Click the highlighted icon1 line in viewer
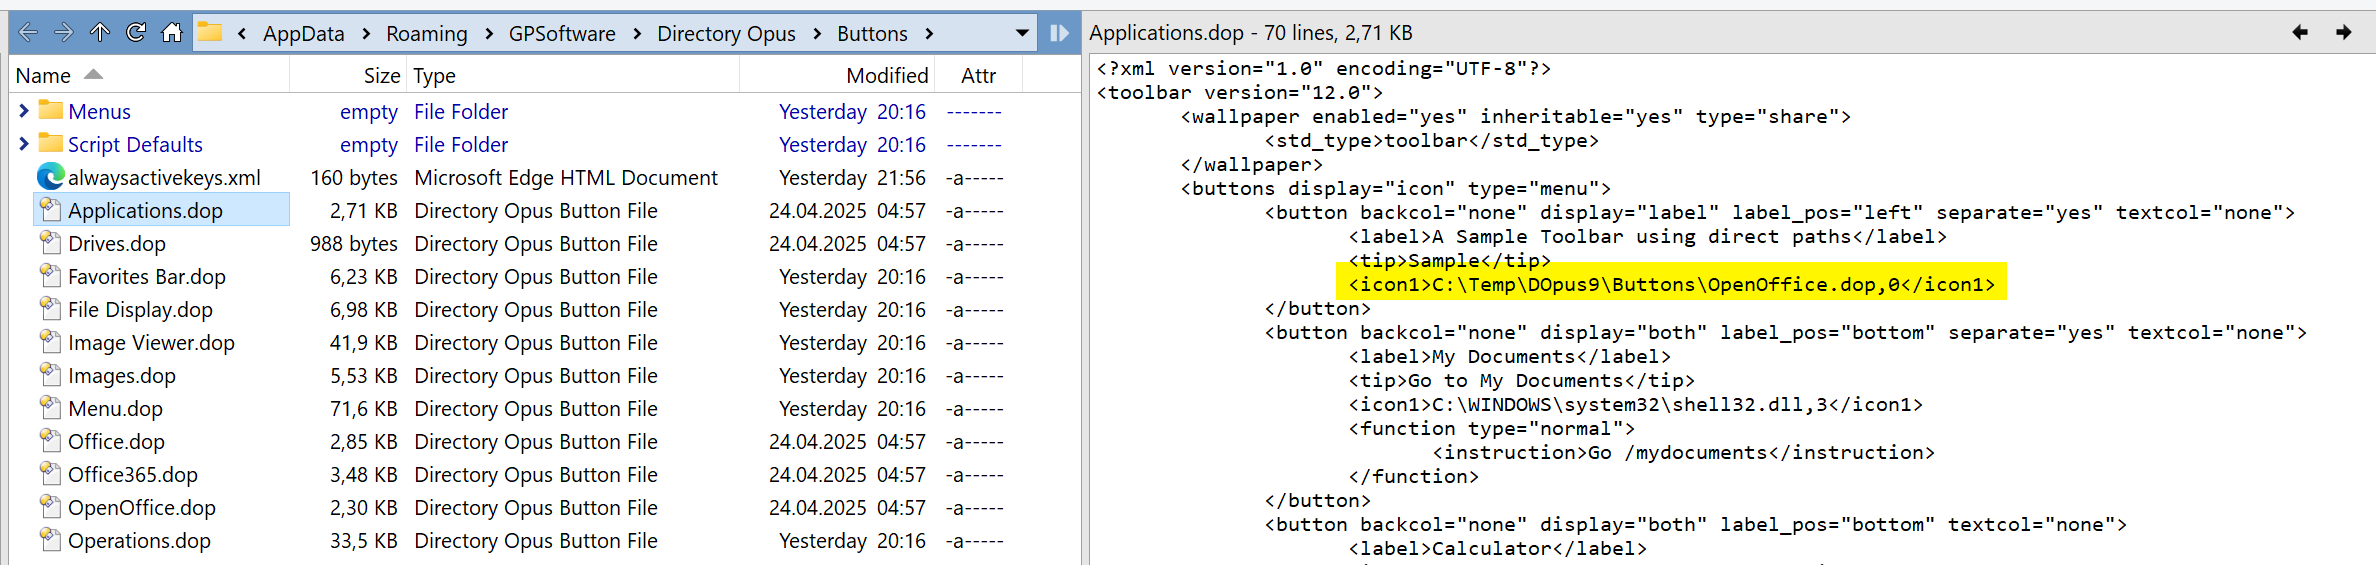The image size is (2376, 565). point(1670,285)
